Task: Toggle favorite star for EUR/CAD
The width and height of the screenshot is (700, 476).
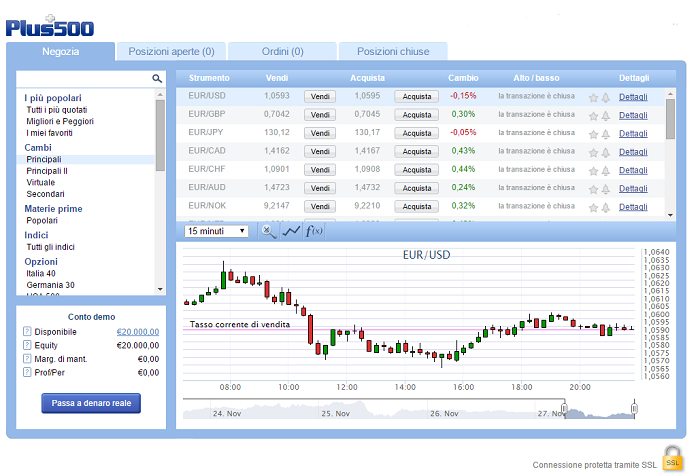Action: click(593, 152)
